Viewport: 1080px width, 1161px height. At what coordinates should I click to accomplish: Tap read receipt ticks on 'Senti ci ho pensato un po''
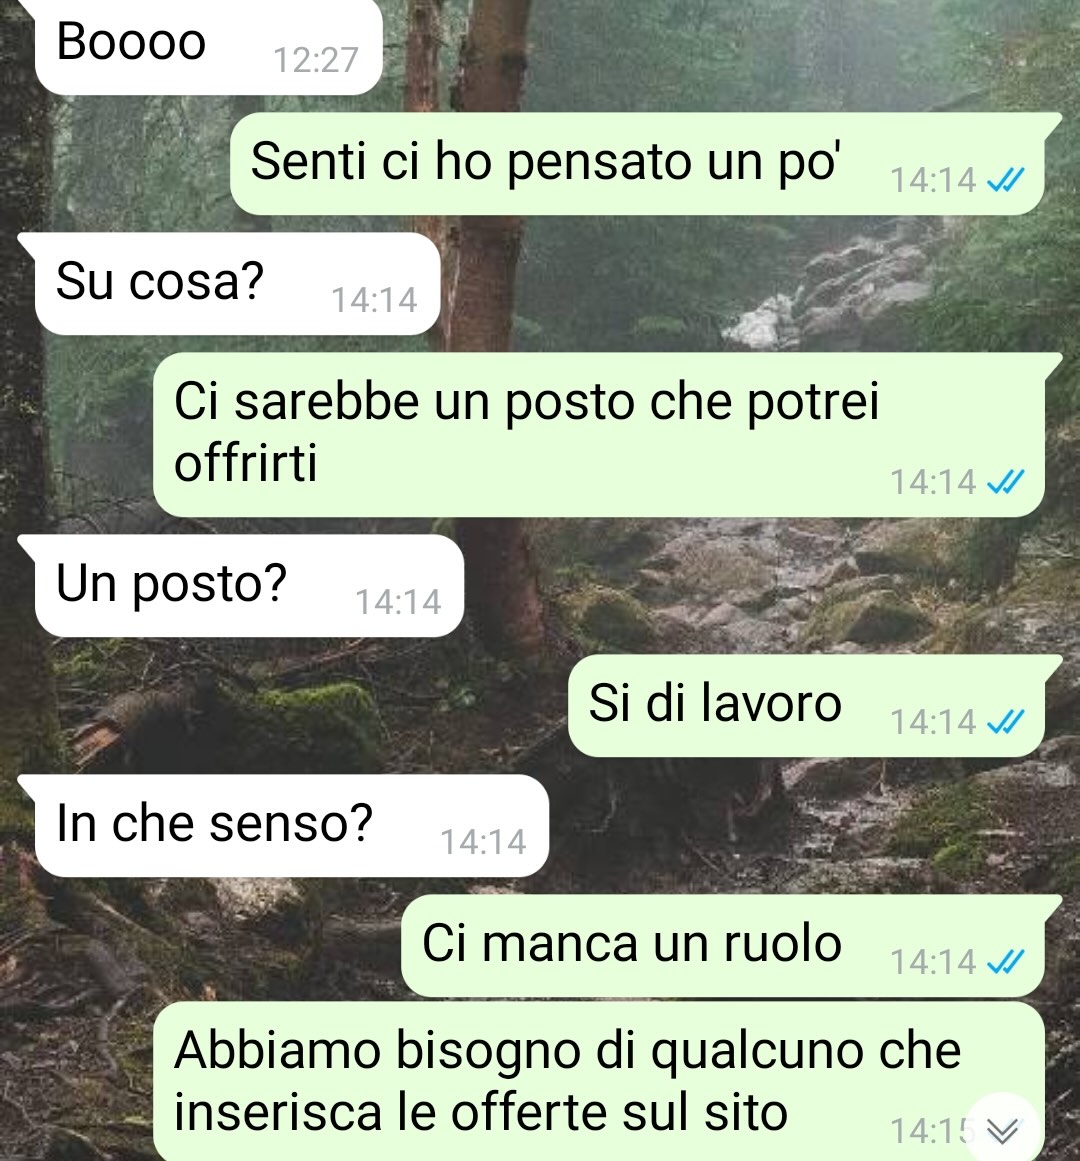1007,179
